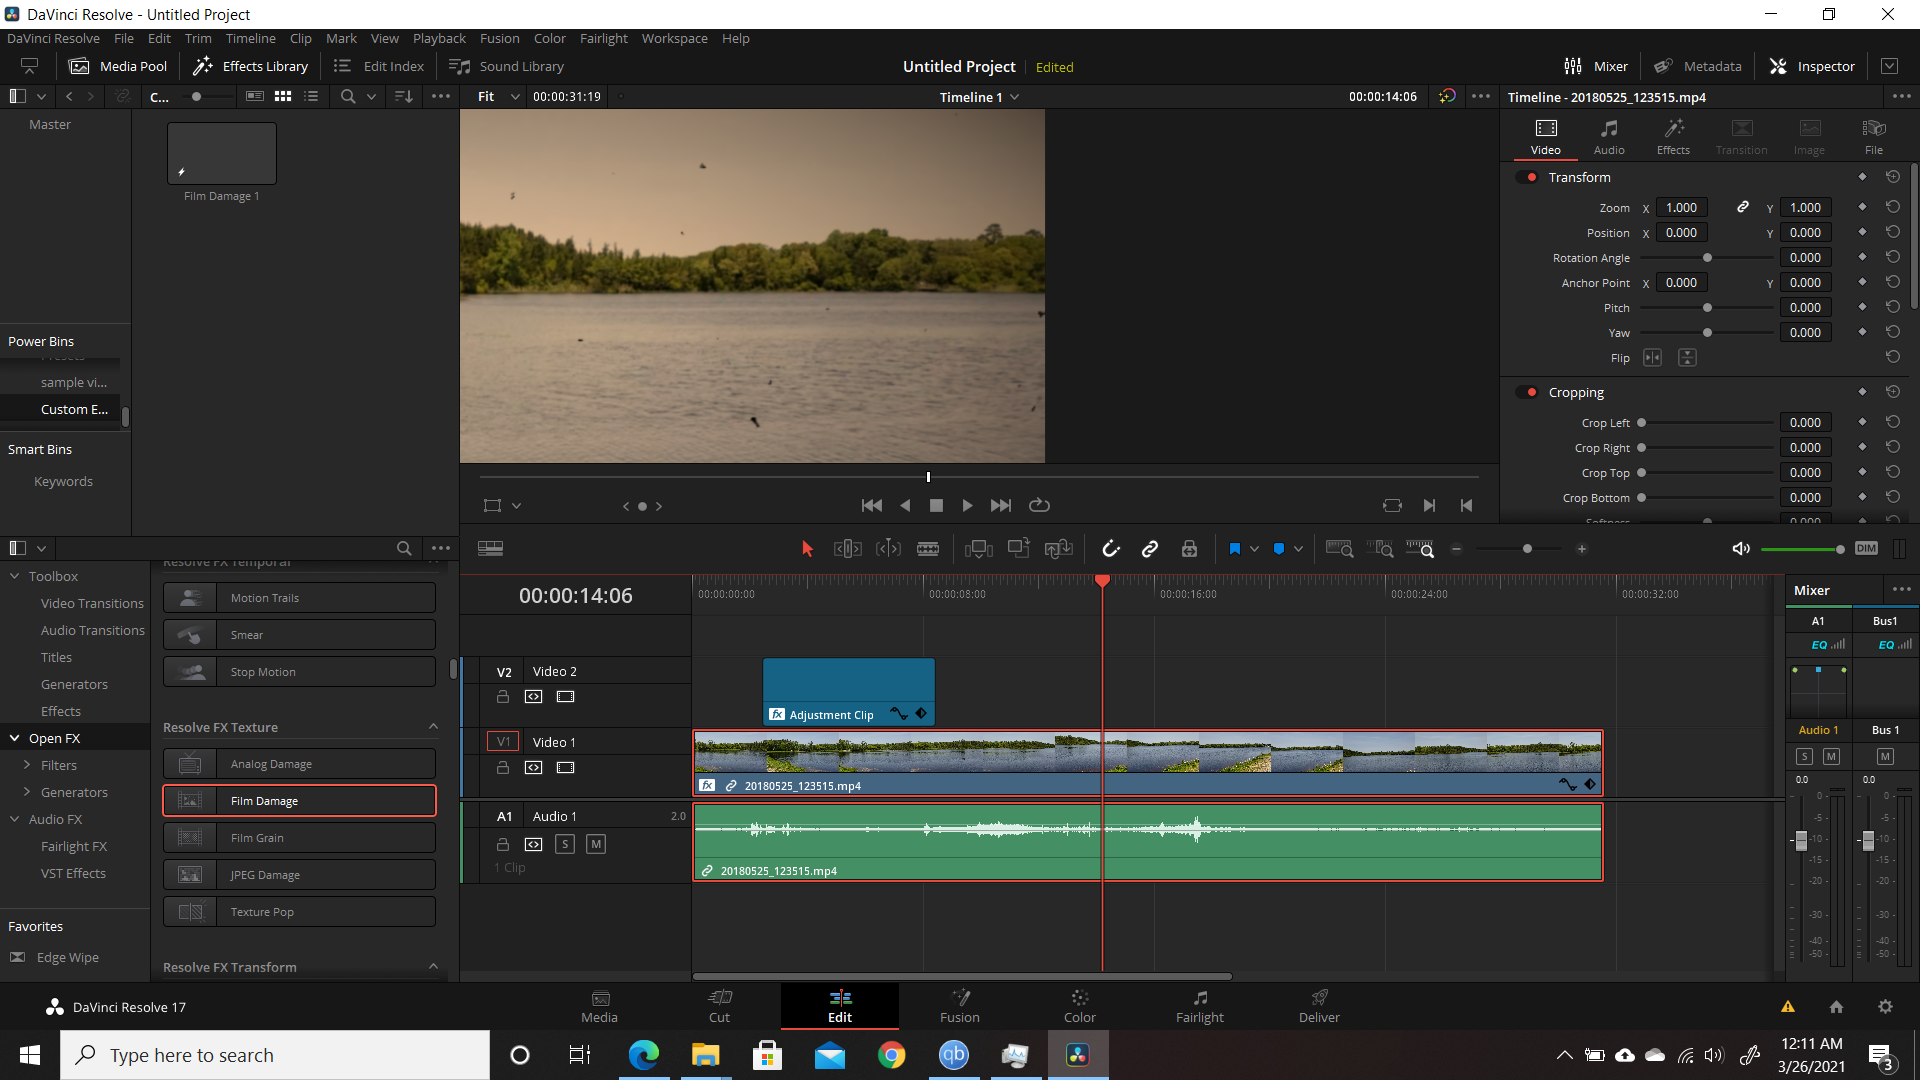This screenshot has height=1080, width=1920.
Task: Open the Edit Index panel
Action: coord(379,66)
